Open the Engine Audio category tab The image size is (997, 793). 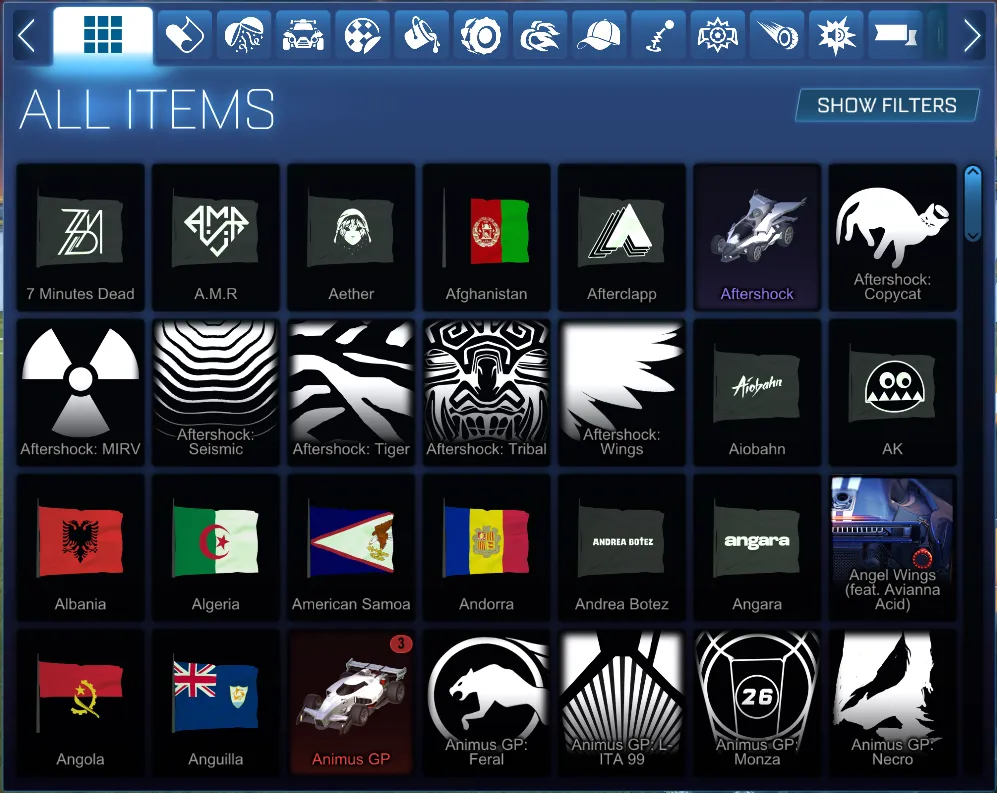[717, 35]
